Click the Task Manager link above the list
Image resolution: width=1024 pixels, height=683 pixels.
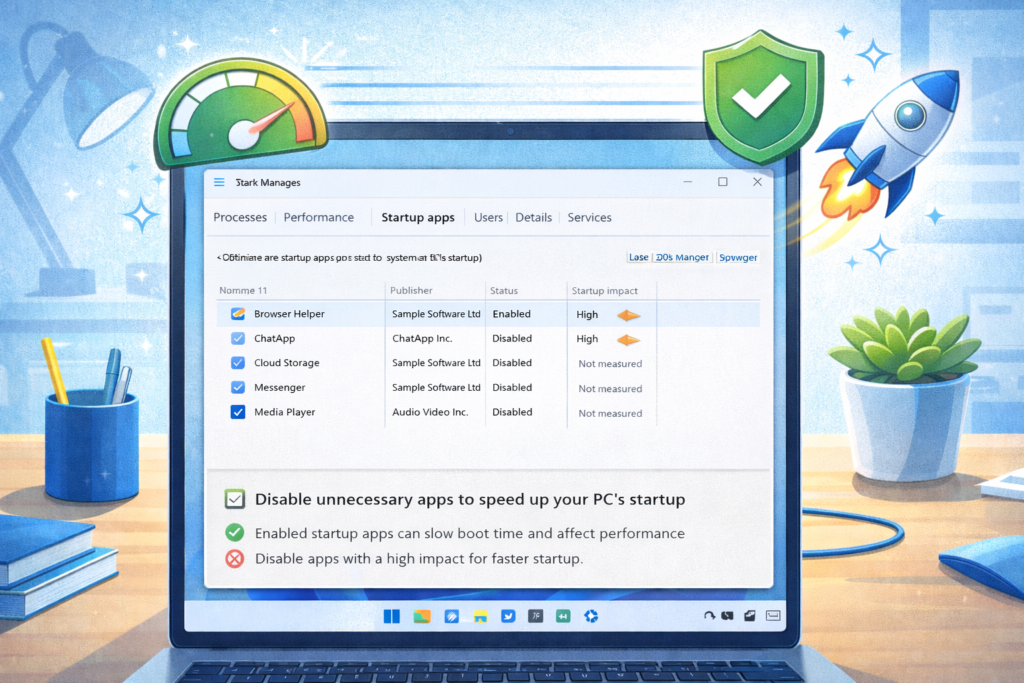pos(683,257)
